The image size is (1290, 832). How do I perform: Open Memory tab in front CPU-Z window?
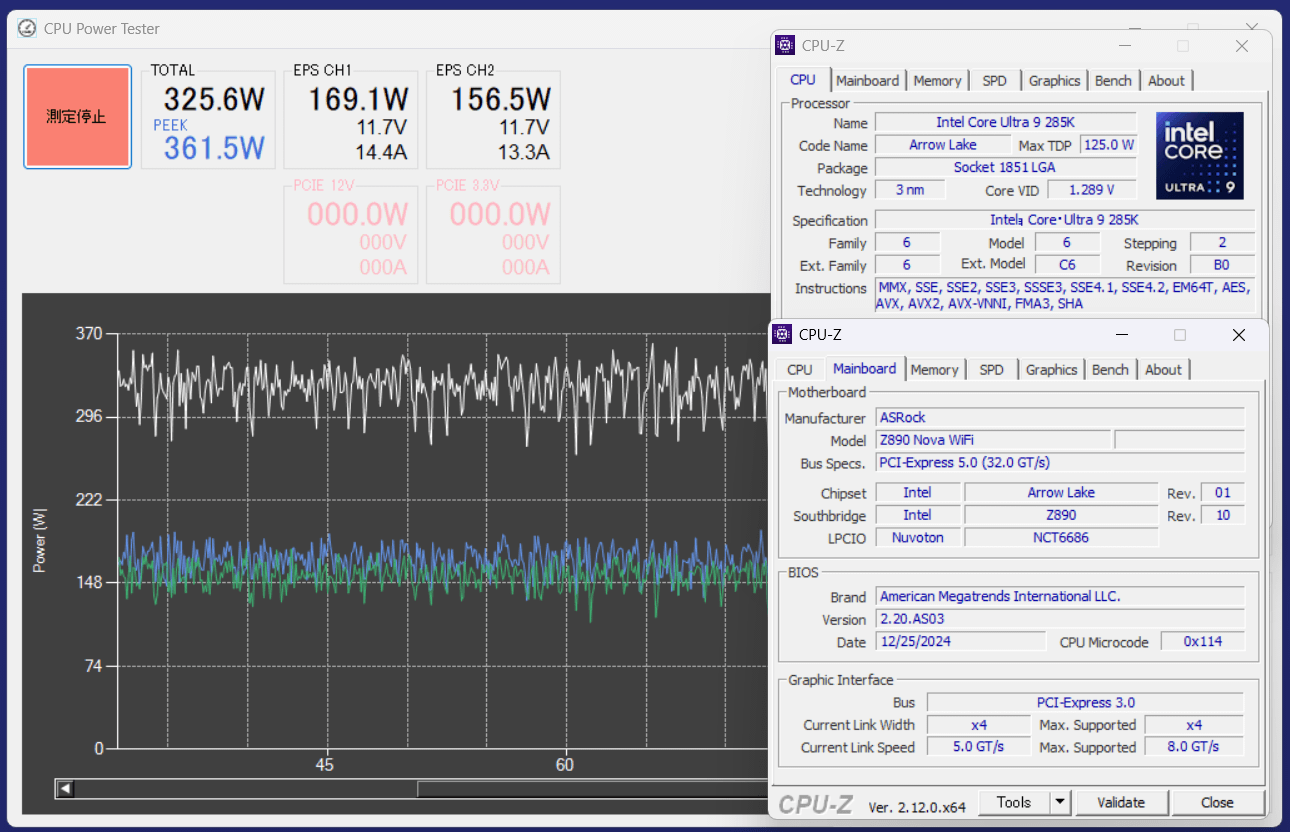(935, 370)
